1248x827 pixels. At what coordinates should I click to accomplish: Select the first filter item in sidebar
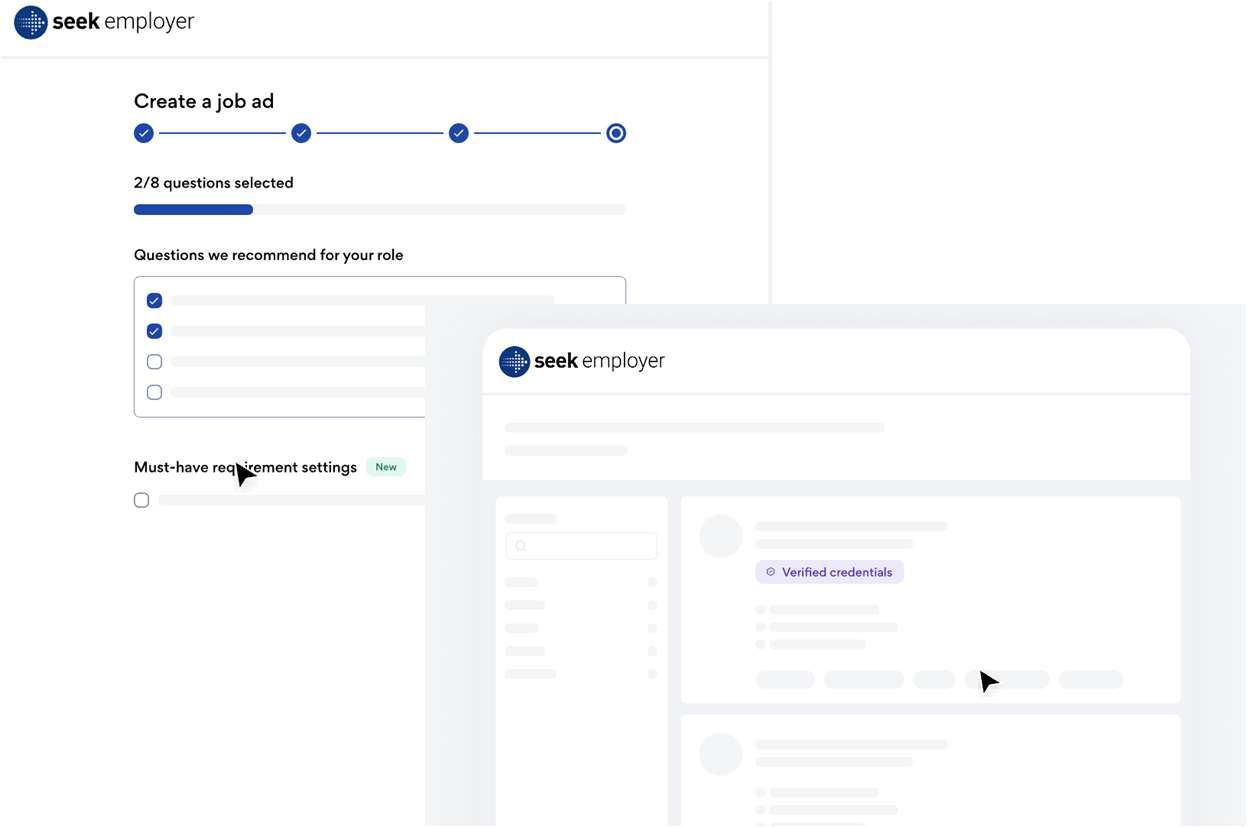[522, 582]
